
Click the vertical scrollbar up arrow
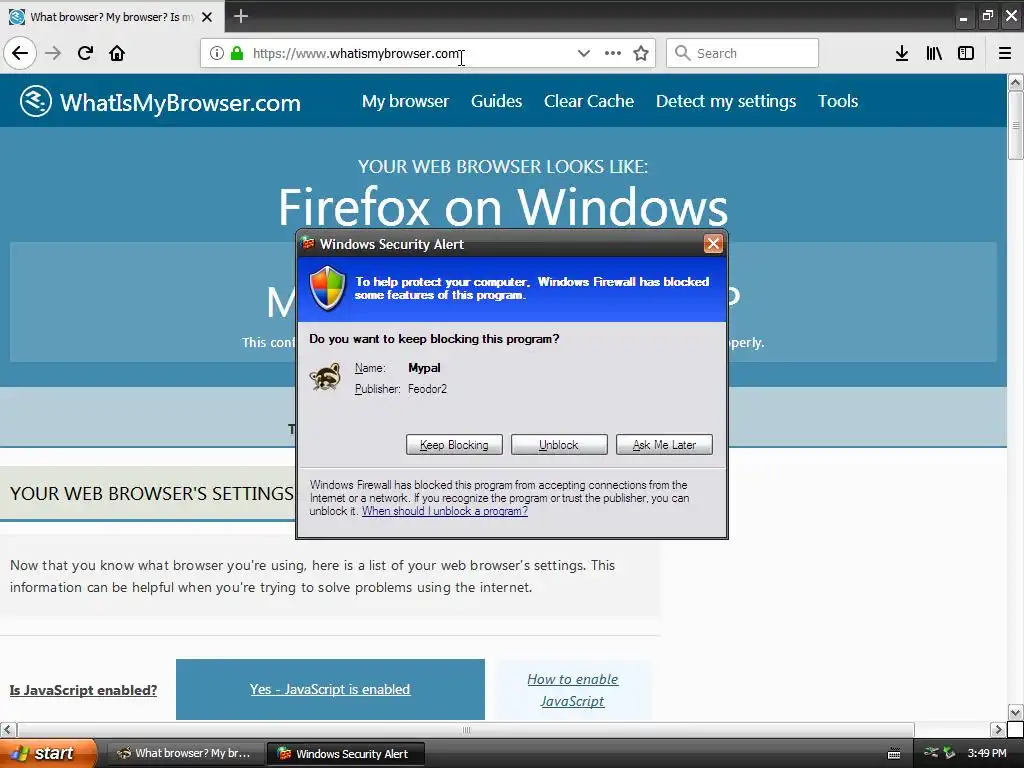(x=1016, y=82)
